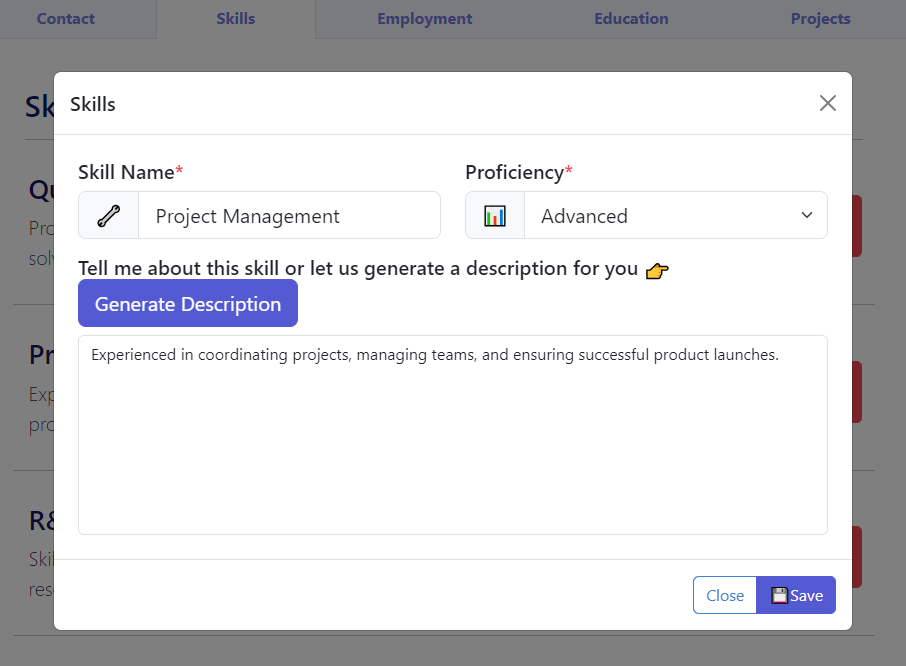Close the Skills modal via the X icon
This screenshot has height=666, width=906.
pos(827,102)
